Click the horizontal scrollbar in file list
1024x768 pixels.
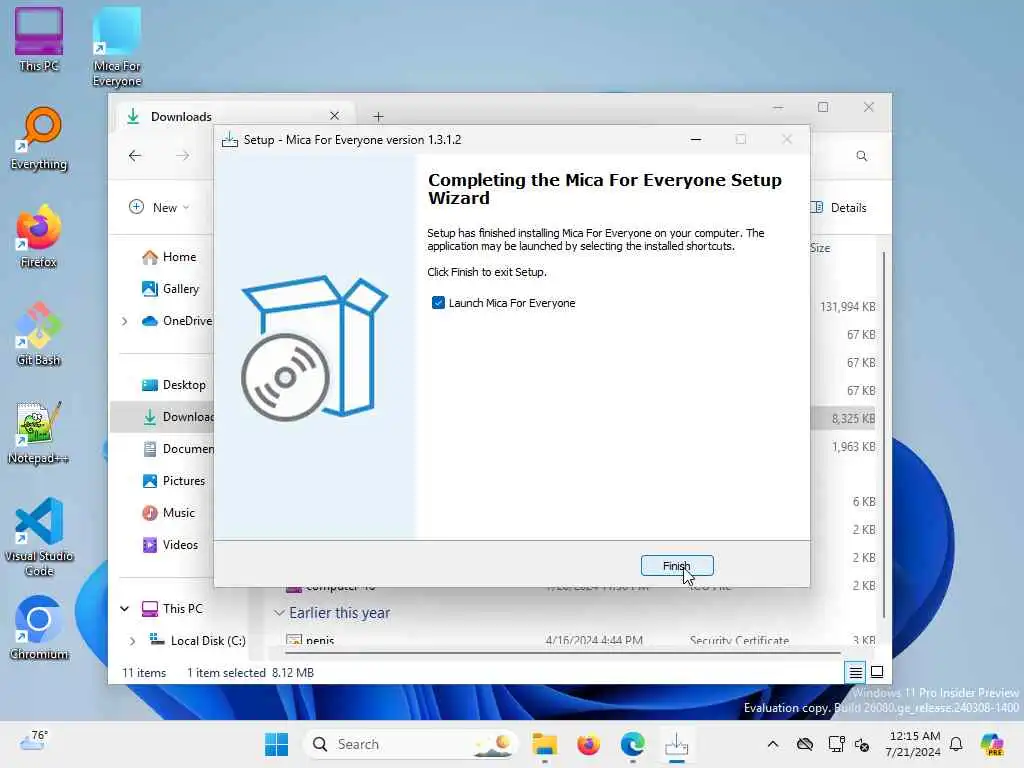[562, 652]
